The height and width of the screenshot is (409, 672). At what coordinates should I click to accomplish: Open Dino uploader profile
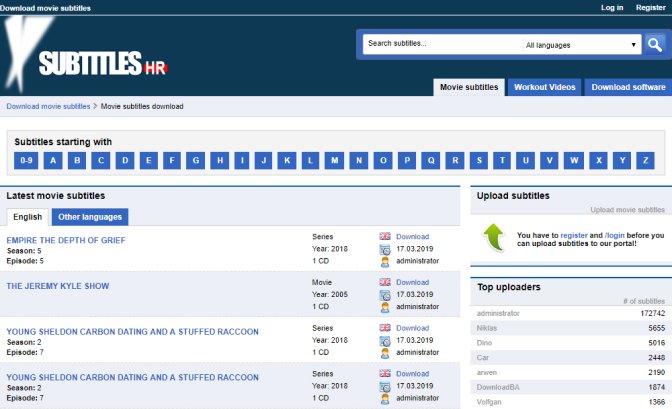484,343
